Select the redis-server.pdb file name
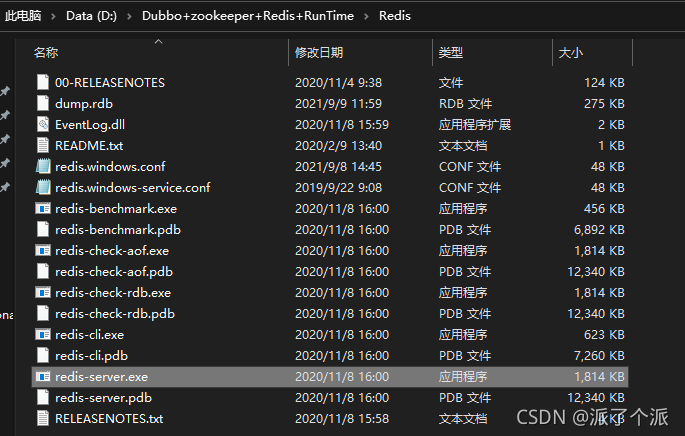Screen dimensions: 685x436 click(x=104, y=397)
